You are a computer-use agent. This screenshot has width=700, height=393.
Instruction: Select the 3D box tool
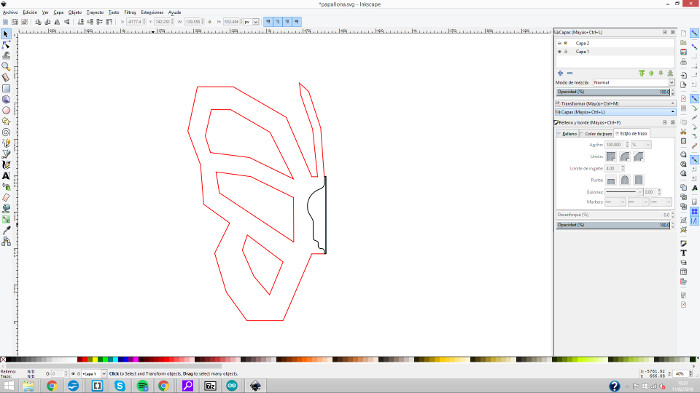[6, 99]
